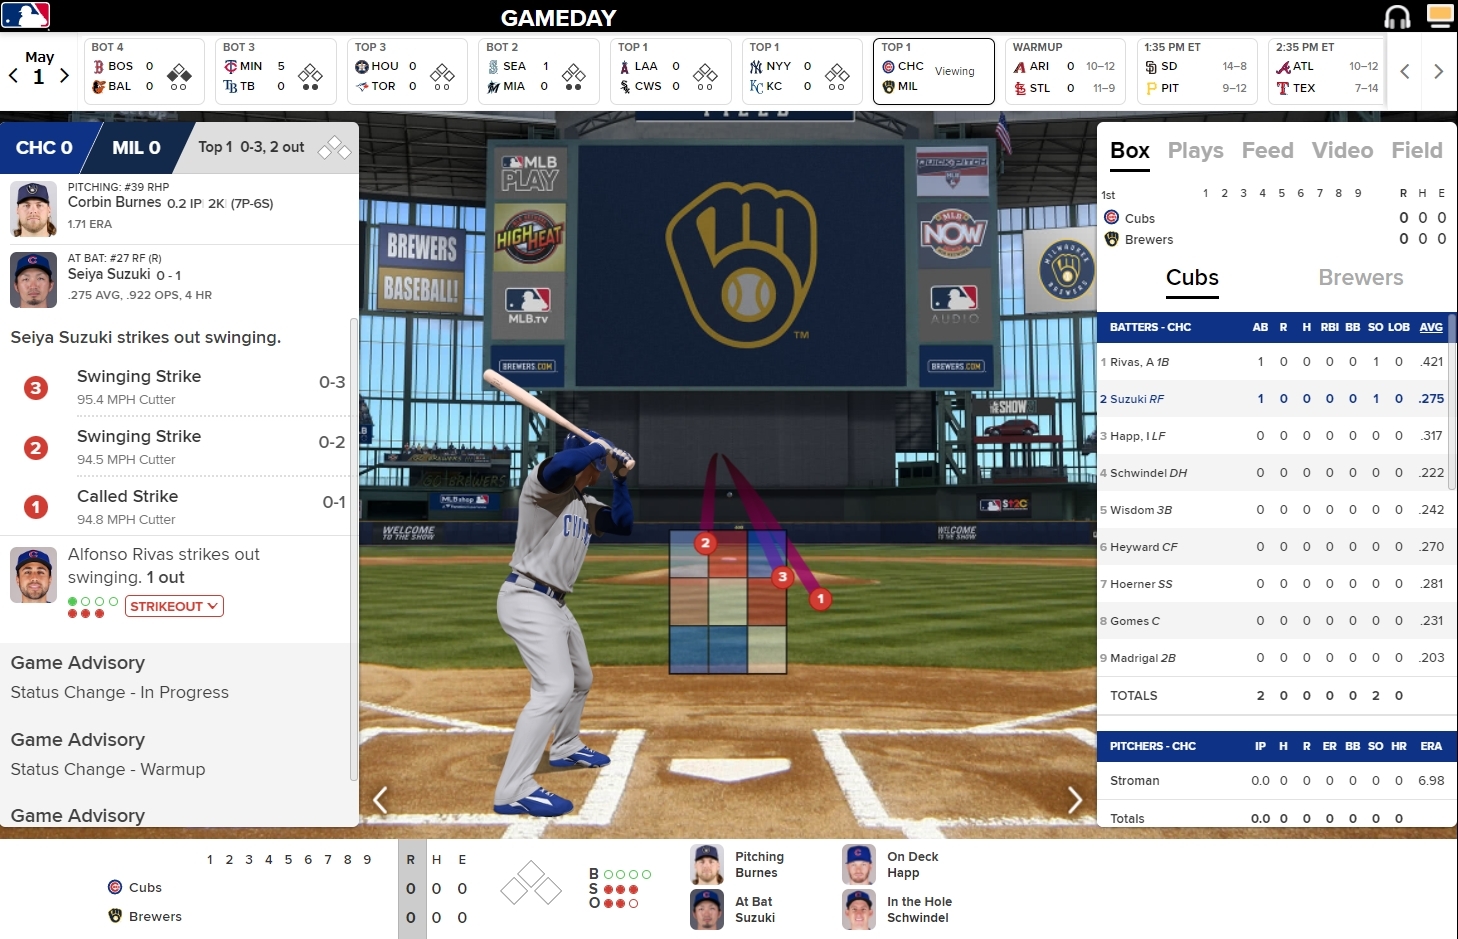The image size is (1458, 939).
Task: Open the audio headphones icon
Action: (x=1397, y=17)
